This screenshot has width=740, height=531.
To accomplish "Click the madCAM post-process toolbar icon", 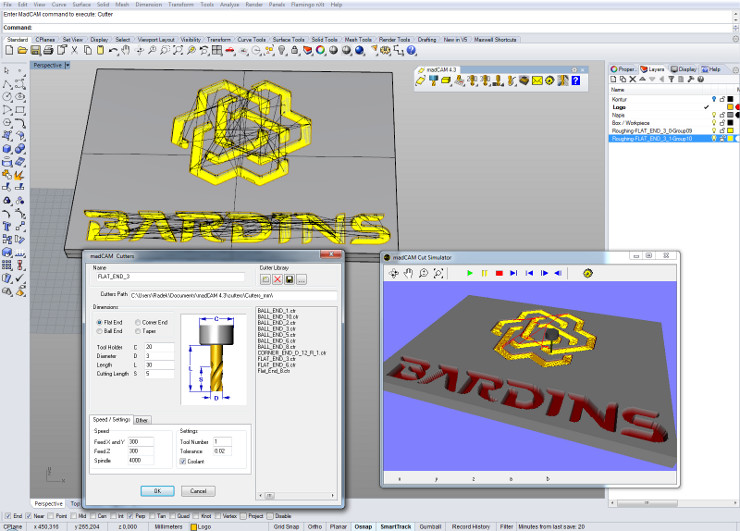I will click(563, 81).
